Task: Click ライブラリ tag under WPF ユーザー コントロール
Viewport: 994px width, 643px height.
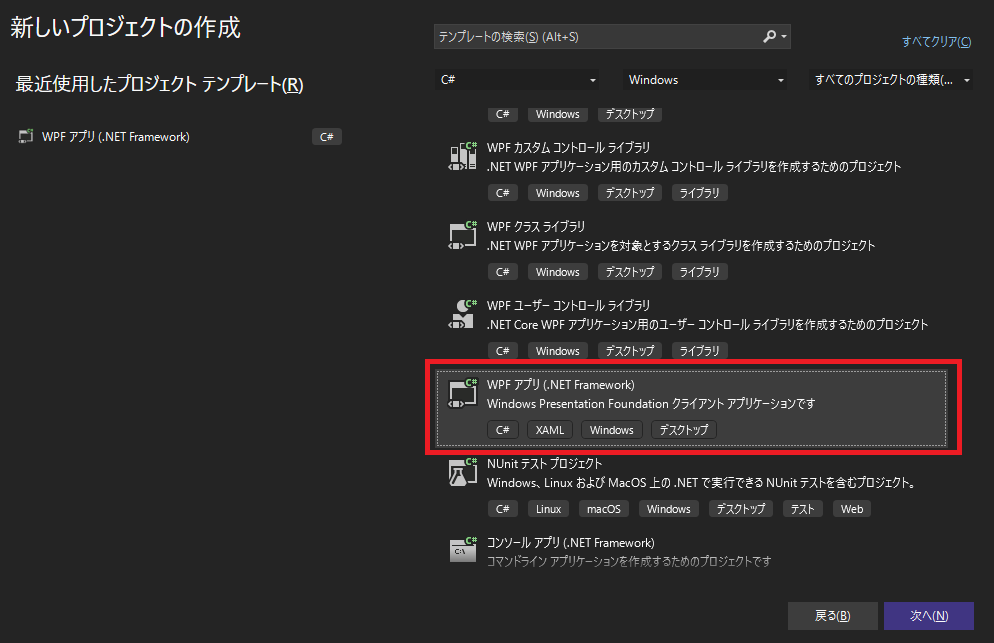Action: click(699, 351)
